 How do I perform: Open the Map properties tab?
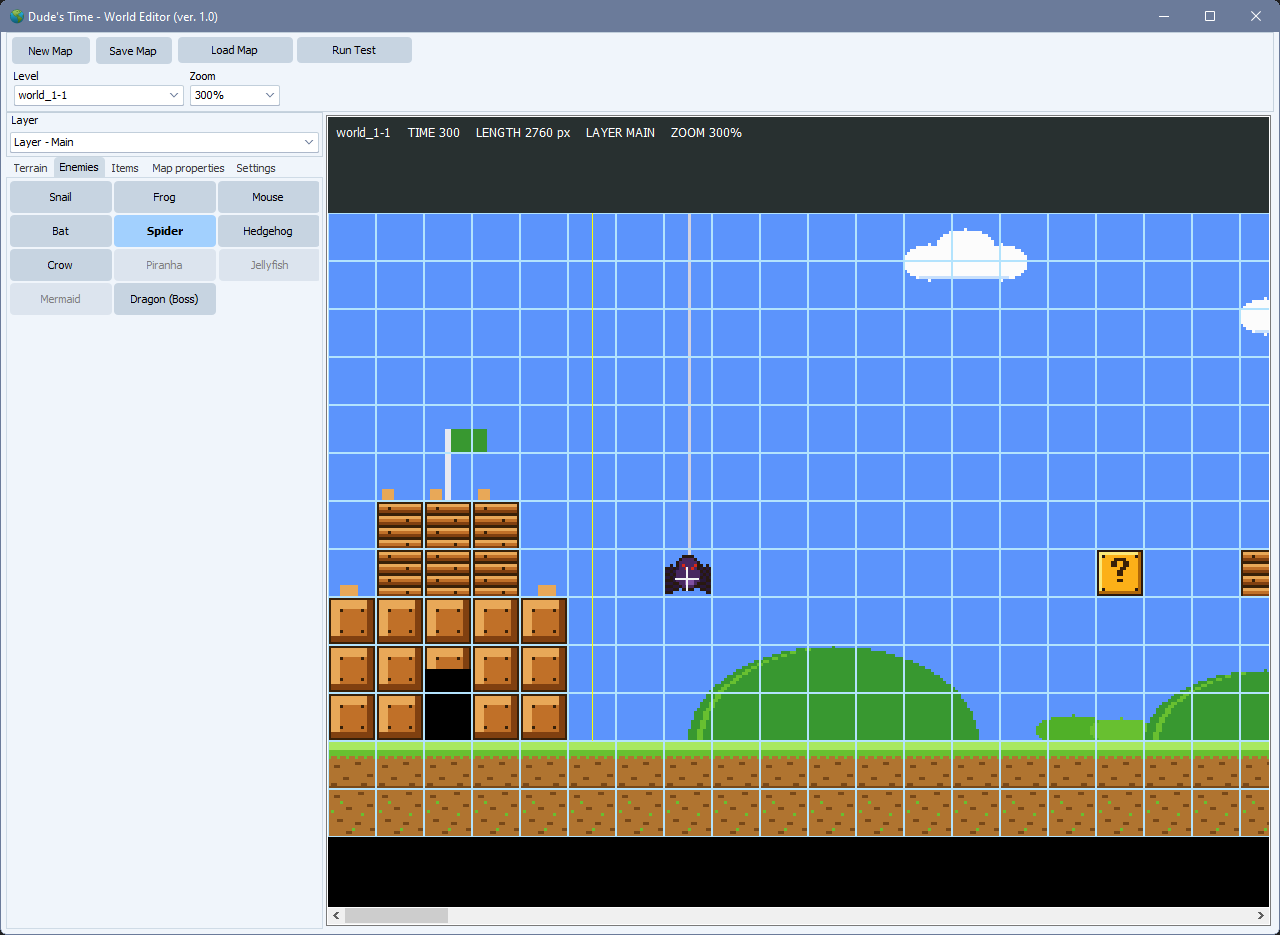[x=188, y=168]
